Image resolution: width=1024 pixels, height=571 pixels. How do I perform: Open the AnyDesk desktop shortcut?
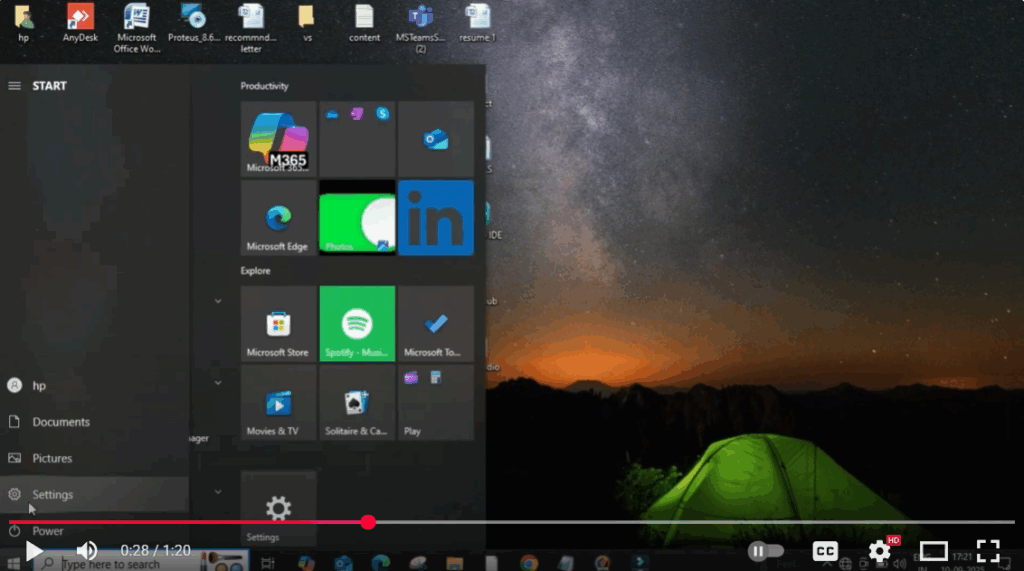(80, 24)
